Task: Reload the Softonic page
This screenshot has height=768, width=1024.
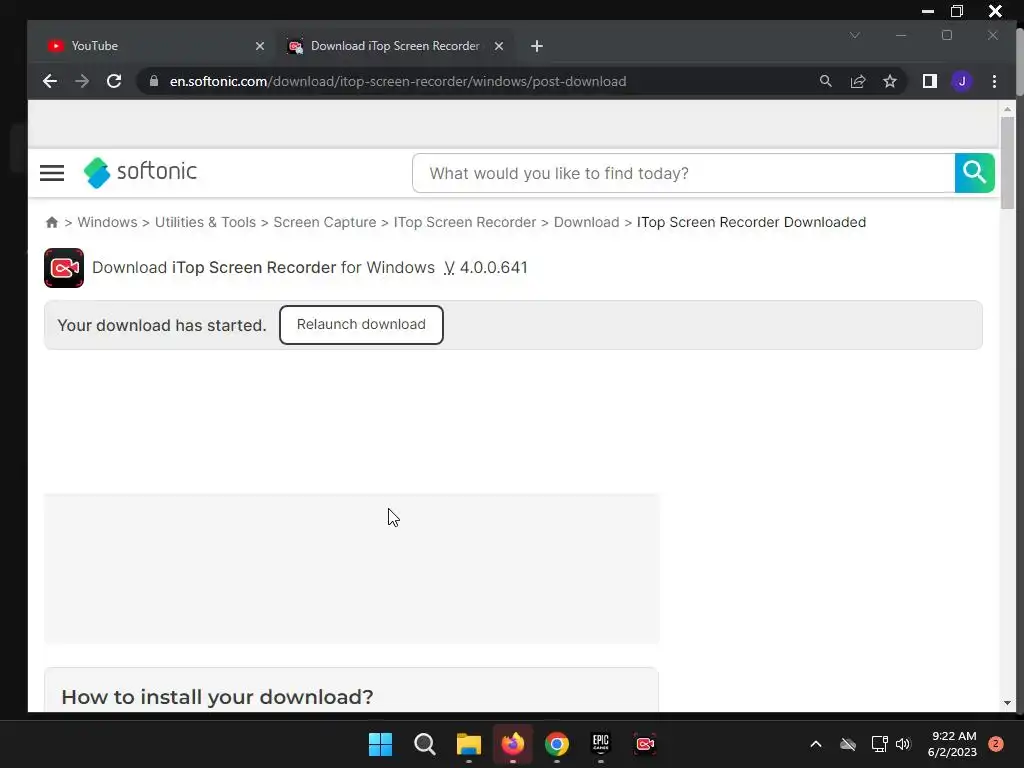Action: [114, 81]
